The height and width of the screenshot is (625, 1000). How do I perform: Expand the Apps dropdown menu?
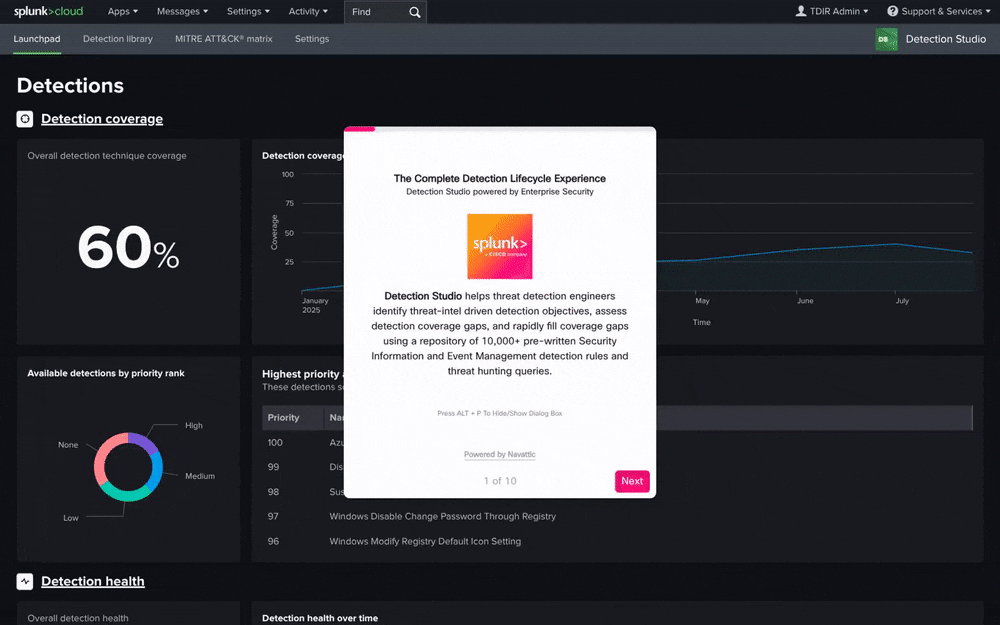pos(122,11)
